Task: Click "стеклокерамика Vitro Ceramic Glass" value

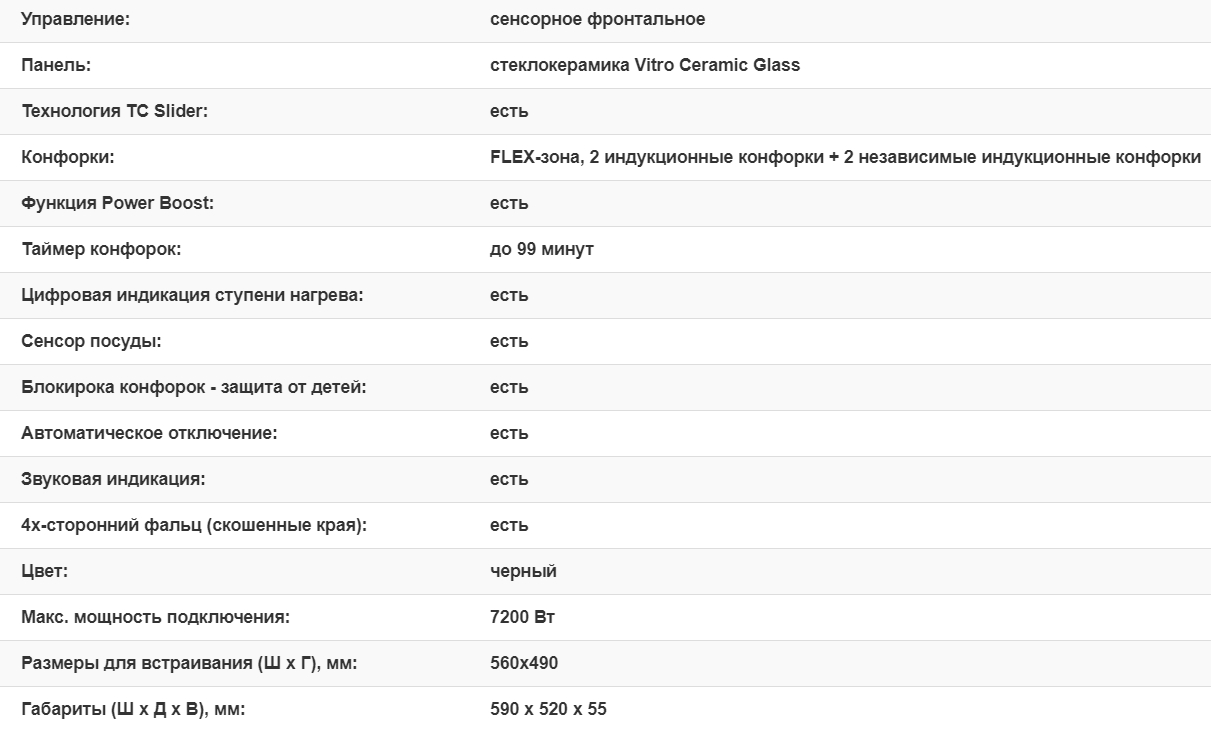Action: point(645,65)
